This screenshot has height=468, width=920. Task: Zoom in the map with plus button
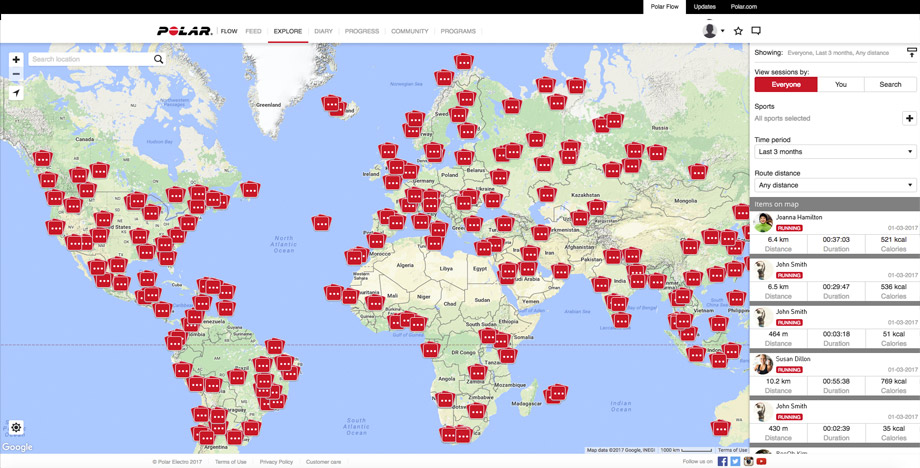pyautogui.click(x=16, y=60)
